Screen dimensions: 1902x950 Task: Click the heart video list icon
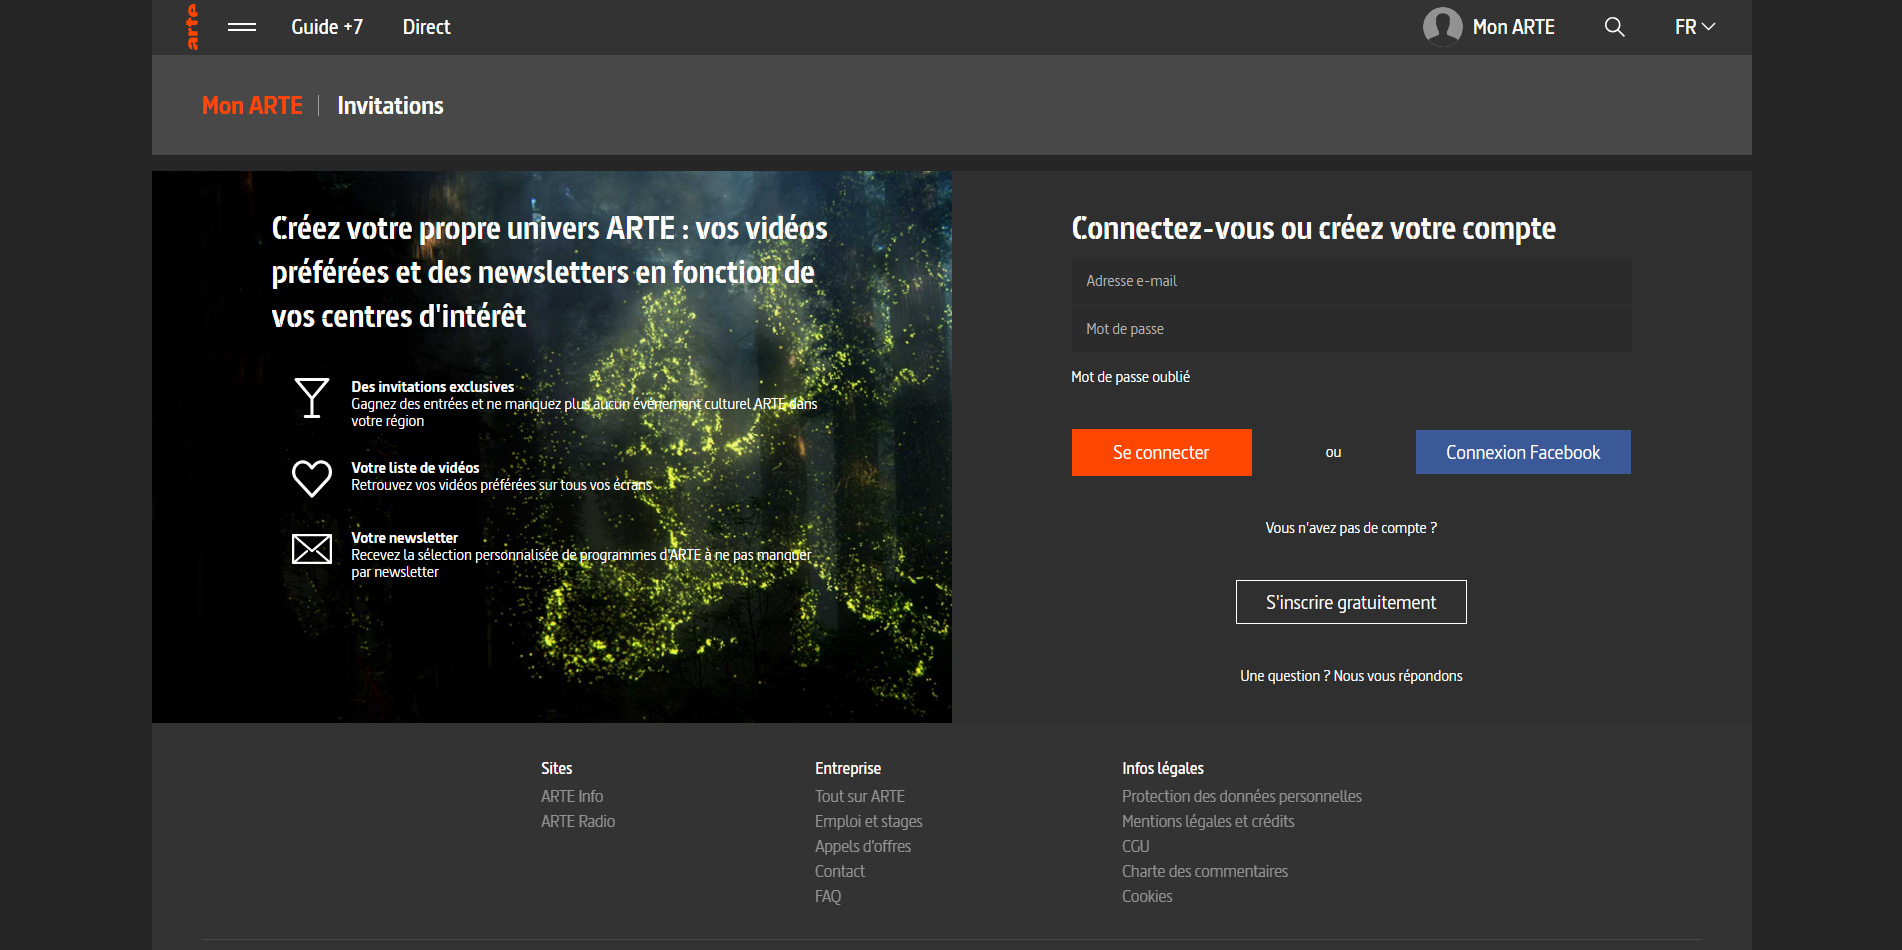click(x=312, y=478)
